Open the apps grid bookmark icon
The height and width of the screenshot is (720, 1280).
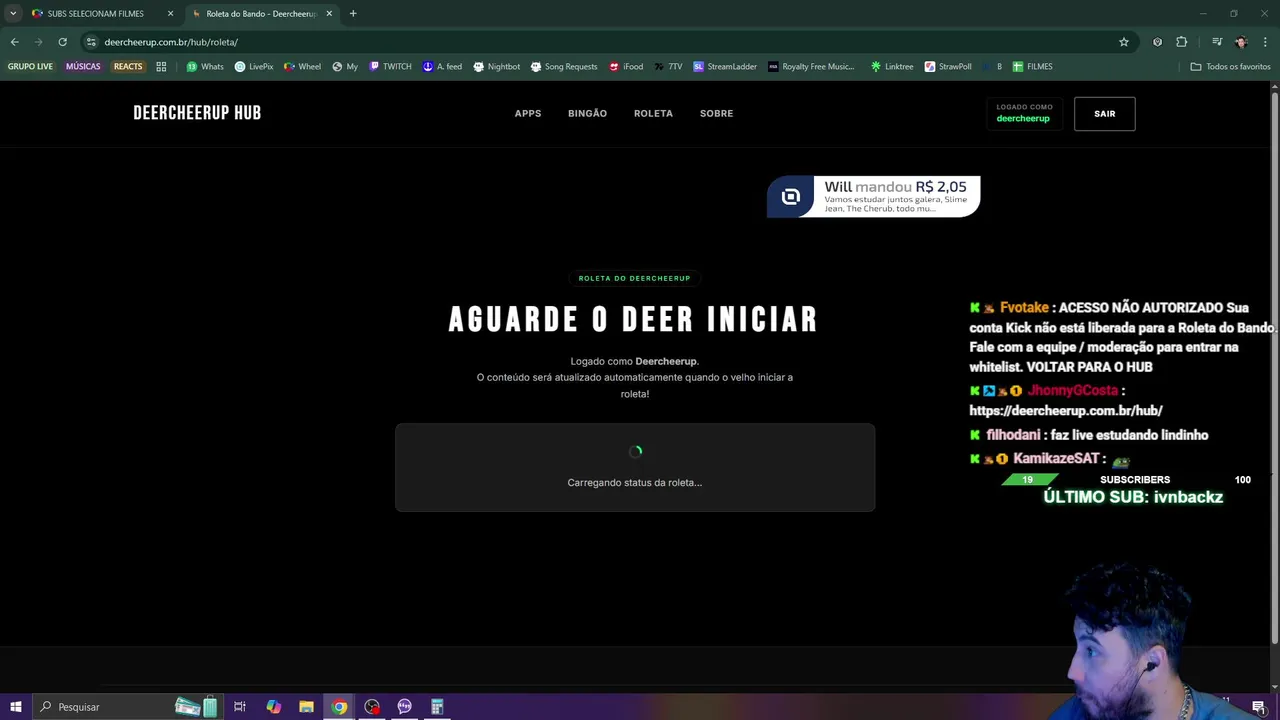[161, 67]
